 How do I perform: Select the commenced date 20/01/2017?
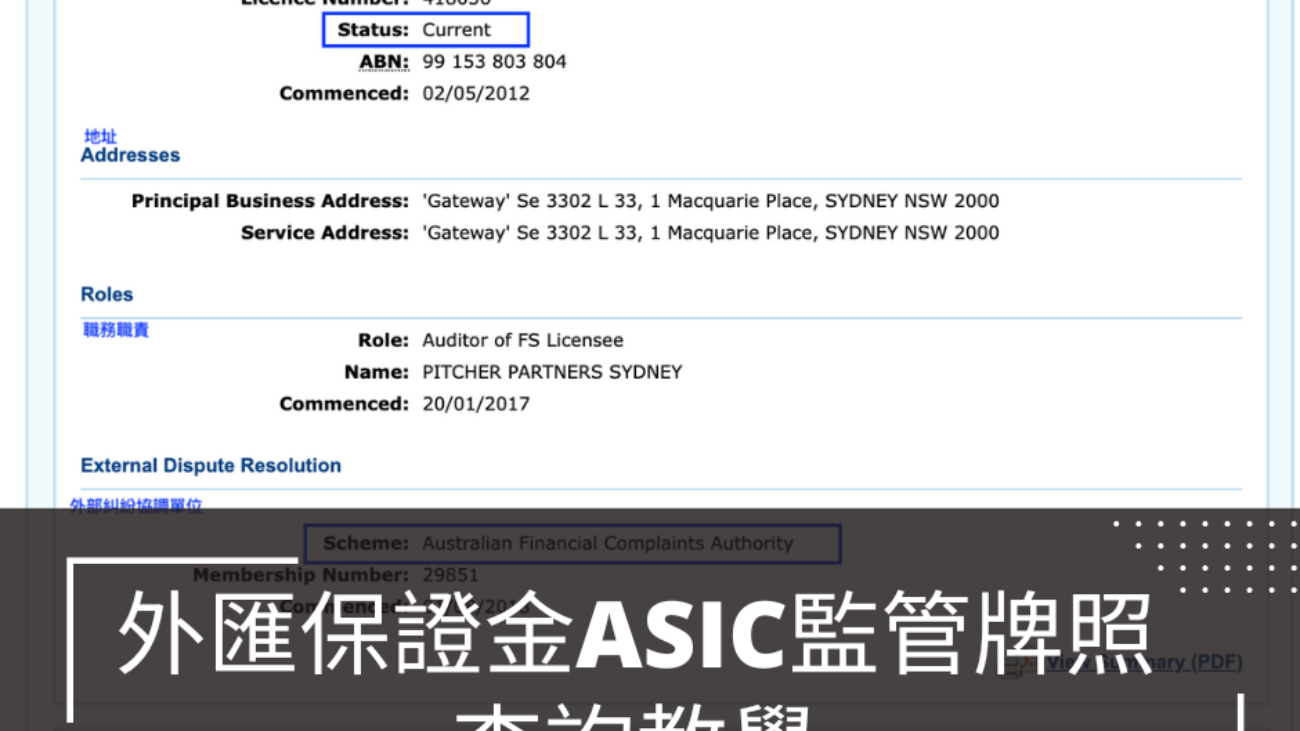[x=476, y=404]
